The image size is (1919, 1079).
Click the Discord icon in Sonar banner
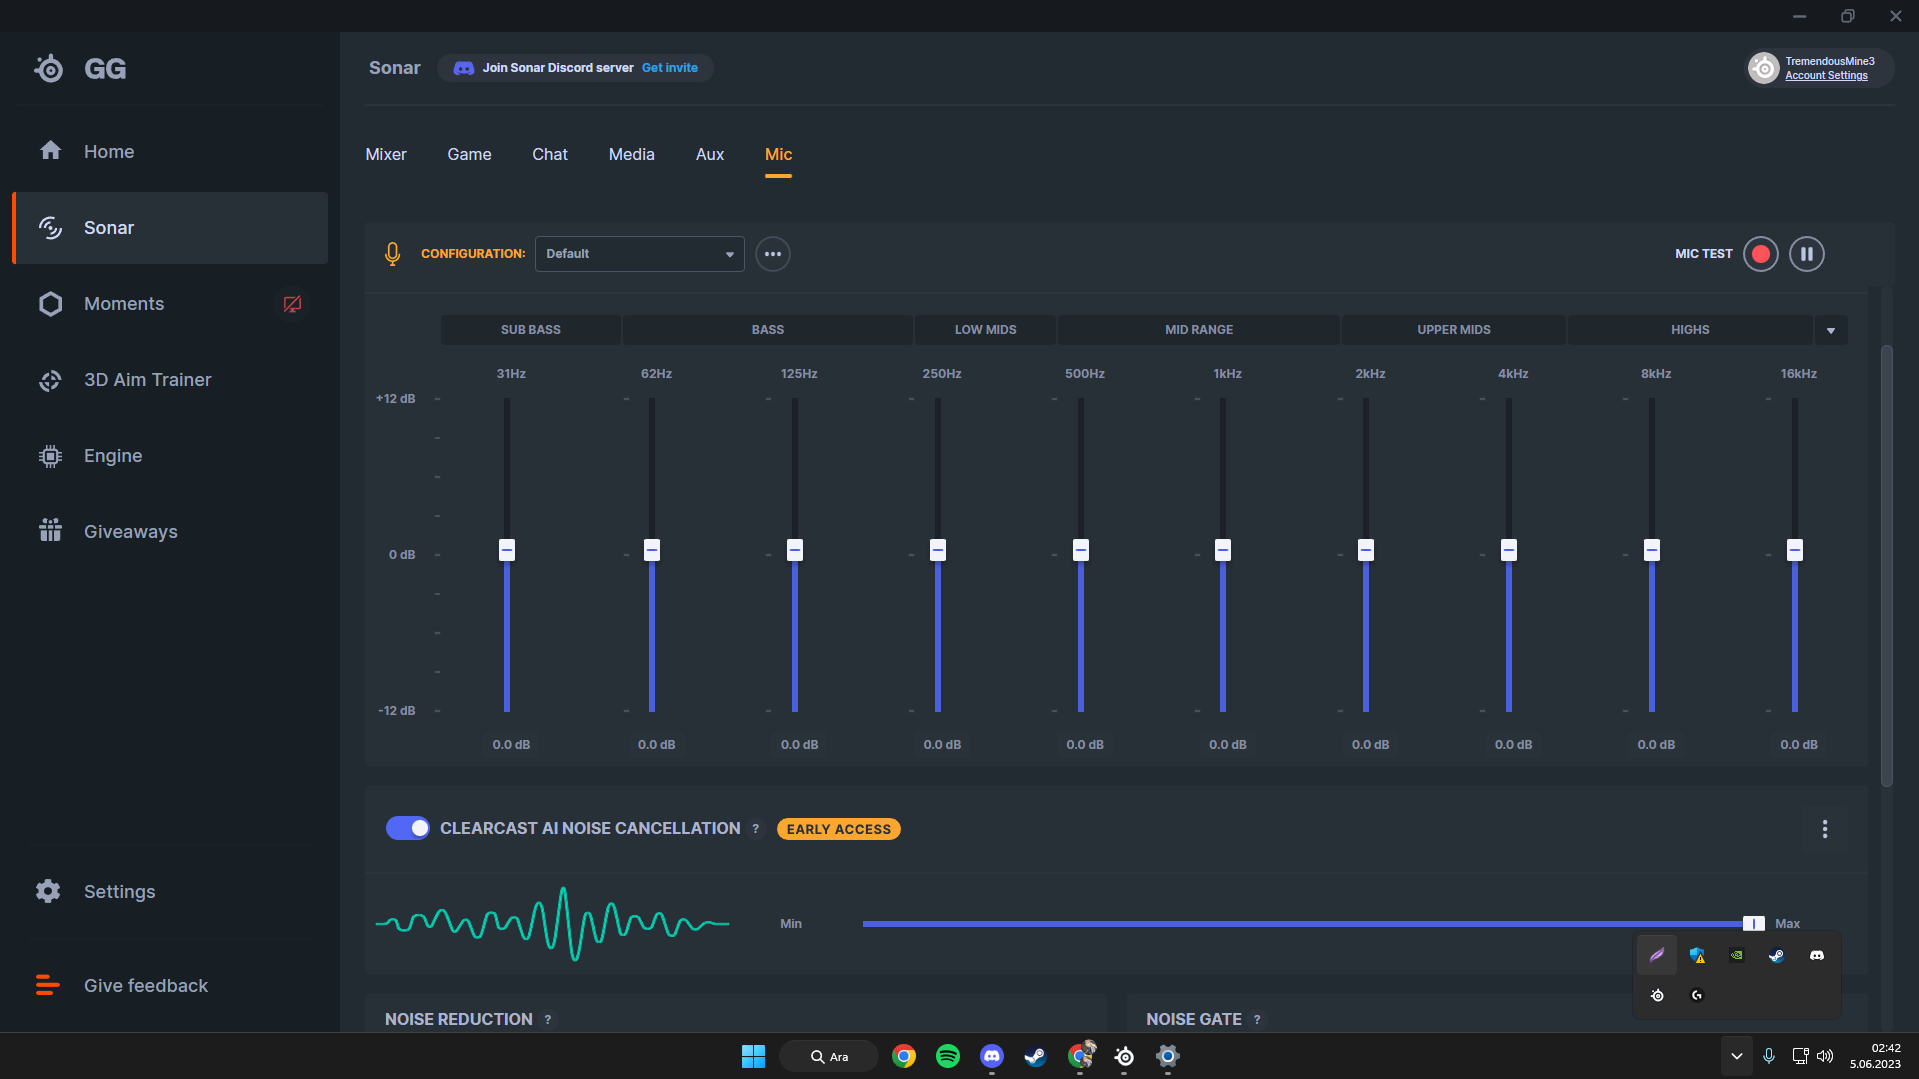[463, 68]
